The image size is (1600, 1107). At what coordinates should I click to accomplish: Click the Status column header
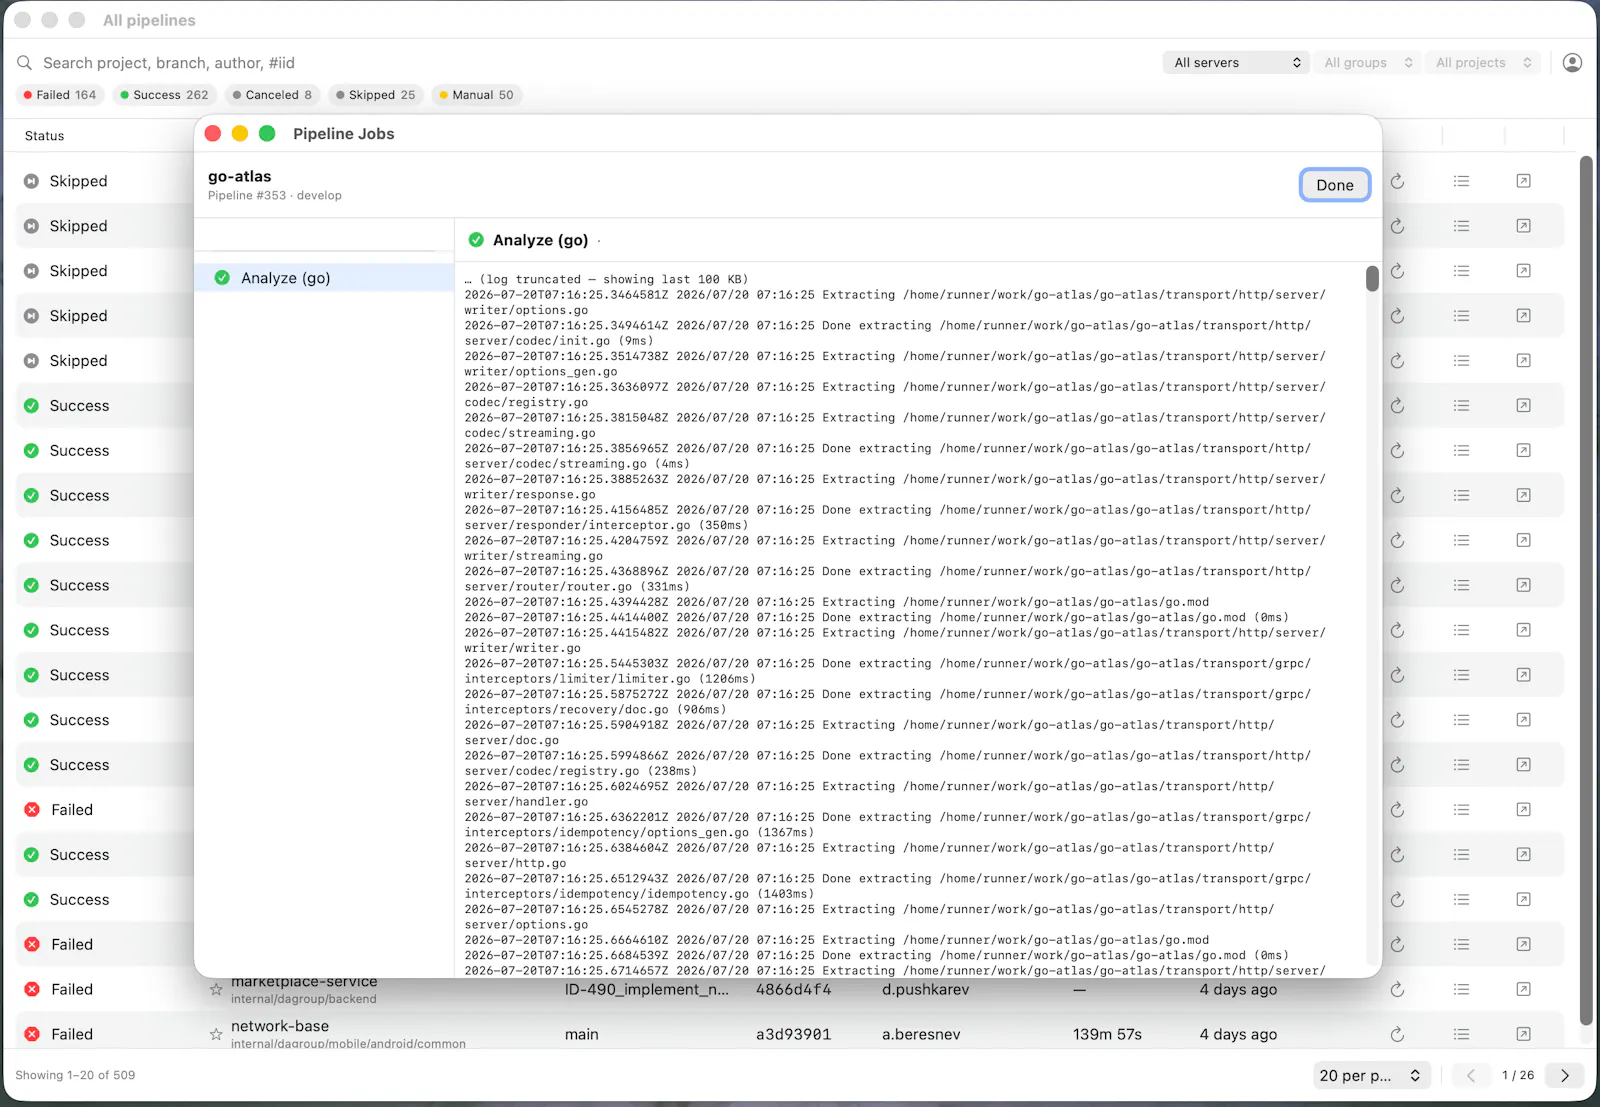pos(44,136)
